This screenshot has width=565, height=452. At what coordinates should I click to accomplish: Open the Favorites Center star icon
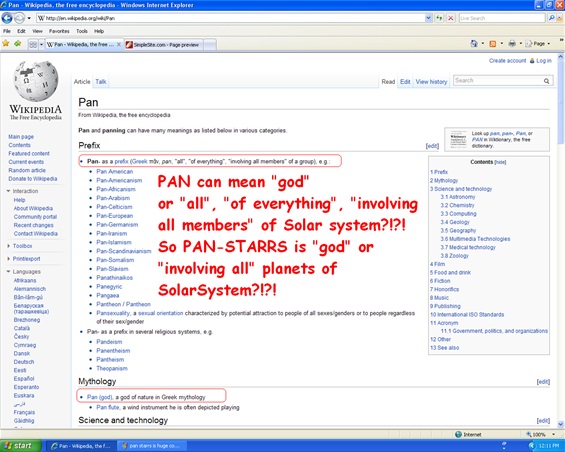click(x=6, y=44)
